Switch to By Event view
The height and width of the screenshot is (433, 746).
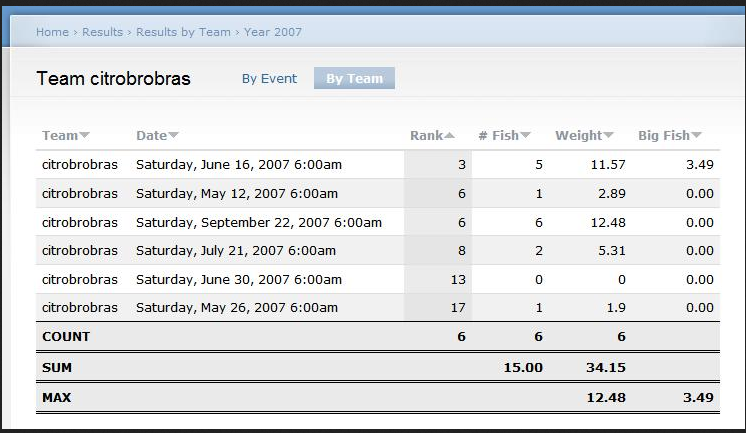(269, 79)
